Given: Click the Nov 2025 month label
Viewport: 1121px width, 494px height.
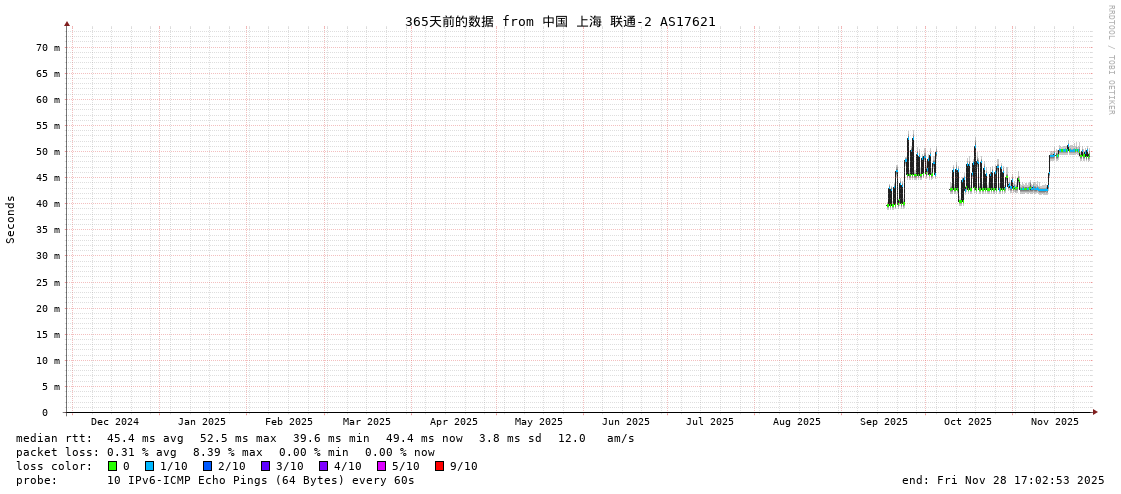Looking at the screenshot, I should point(1055,422).
